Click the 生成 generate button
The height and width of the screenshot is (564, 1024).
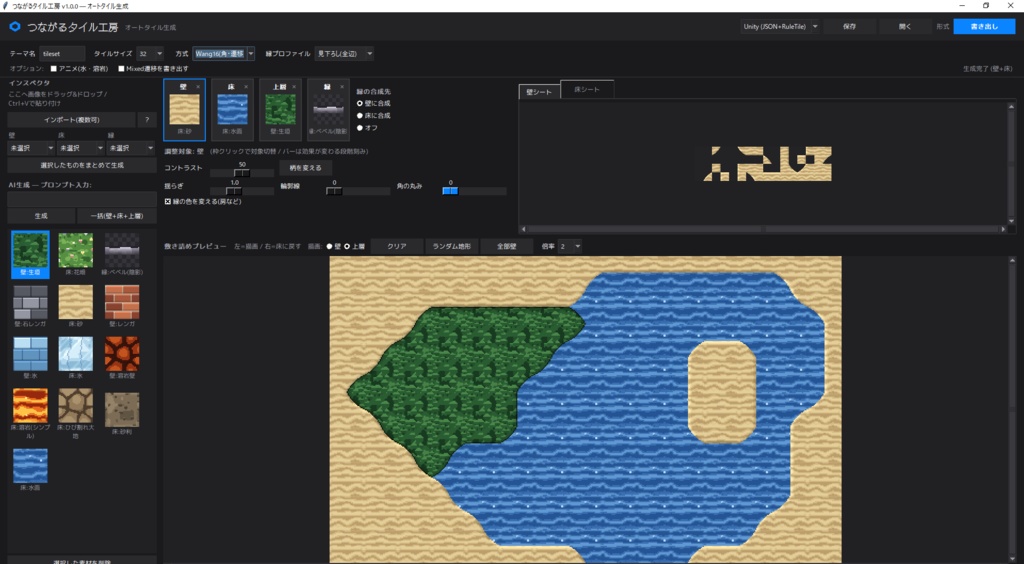click(40, 216)
